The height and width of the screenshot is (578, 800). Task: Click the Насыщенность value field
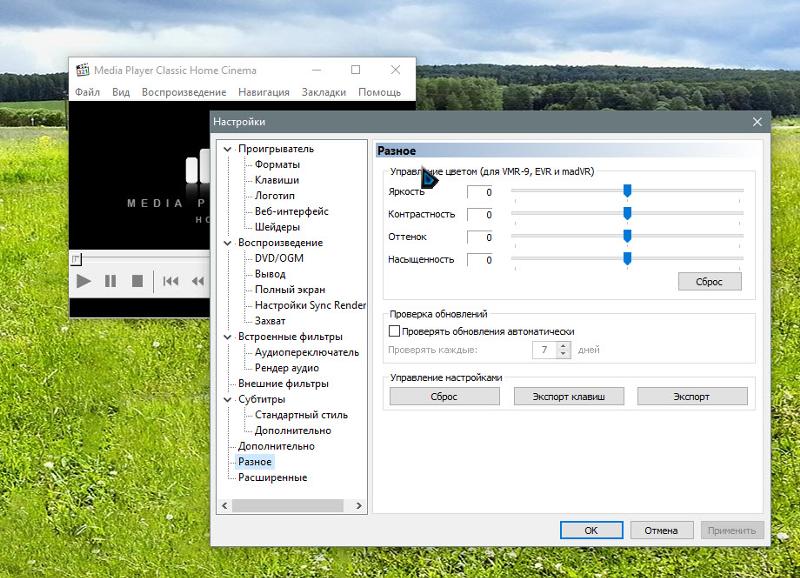pos(480,260)
